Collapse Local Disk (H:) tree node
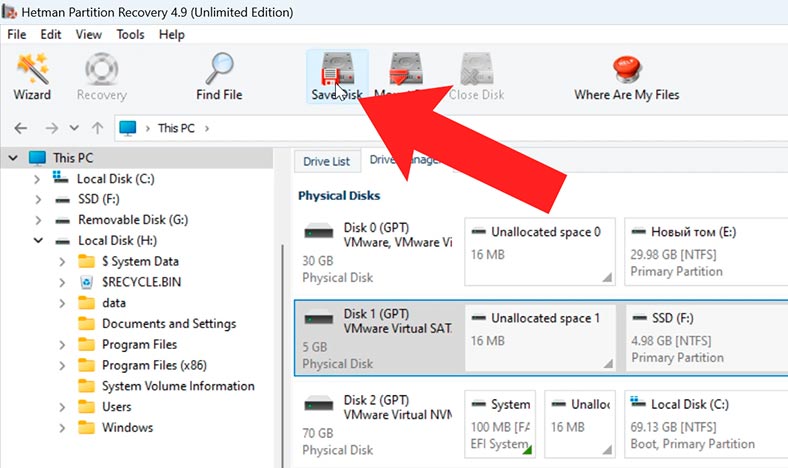 [x=38, y=241]
